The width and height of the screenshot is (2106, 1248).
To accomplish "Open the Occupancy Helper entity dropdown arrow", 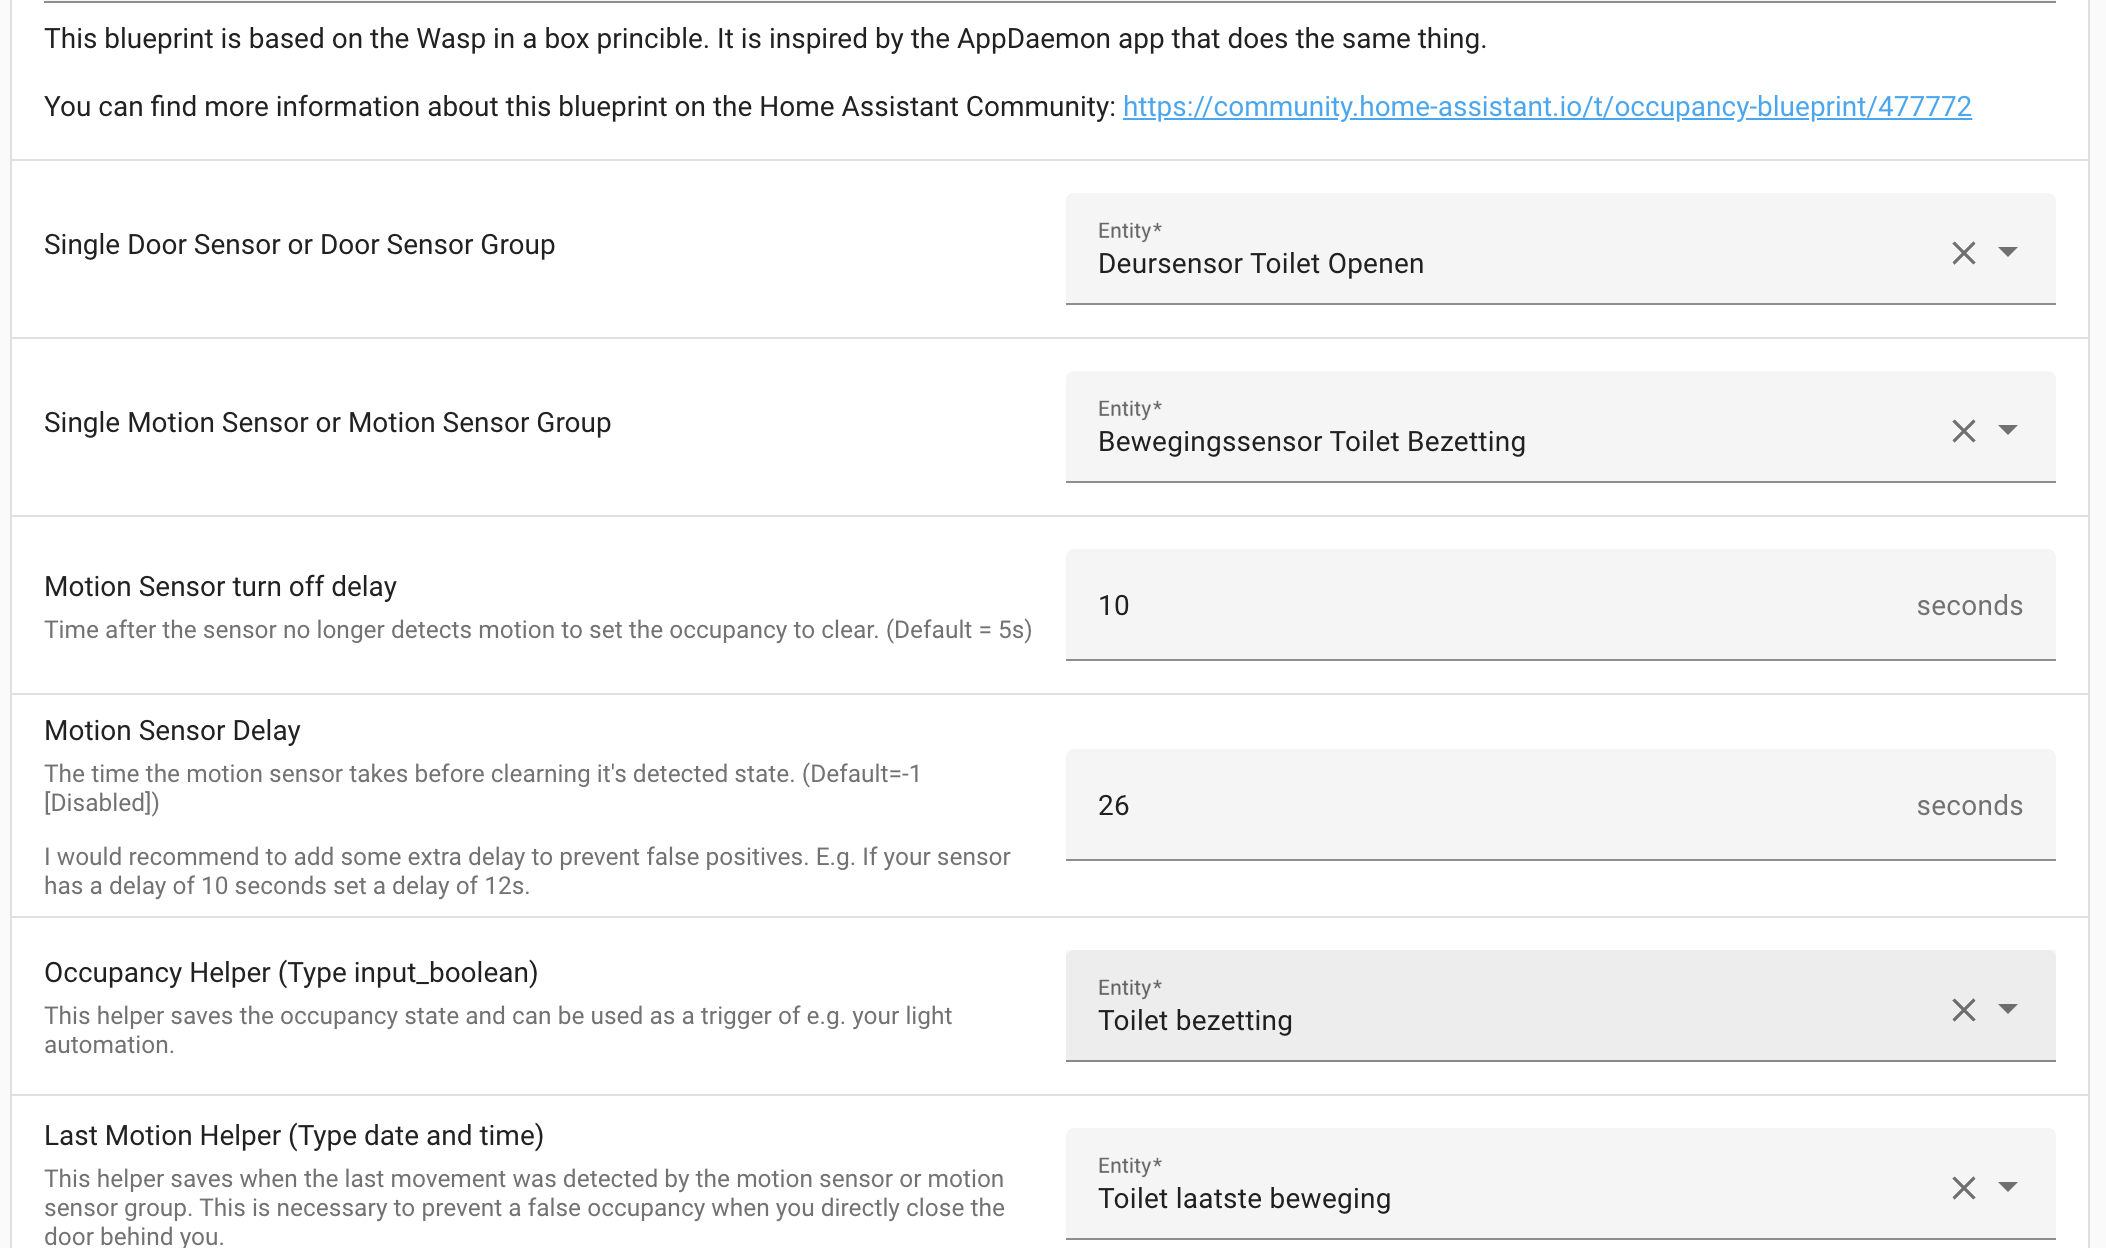I will click(2007, 1009).
